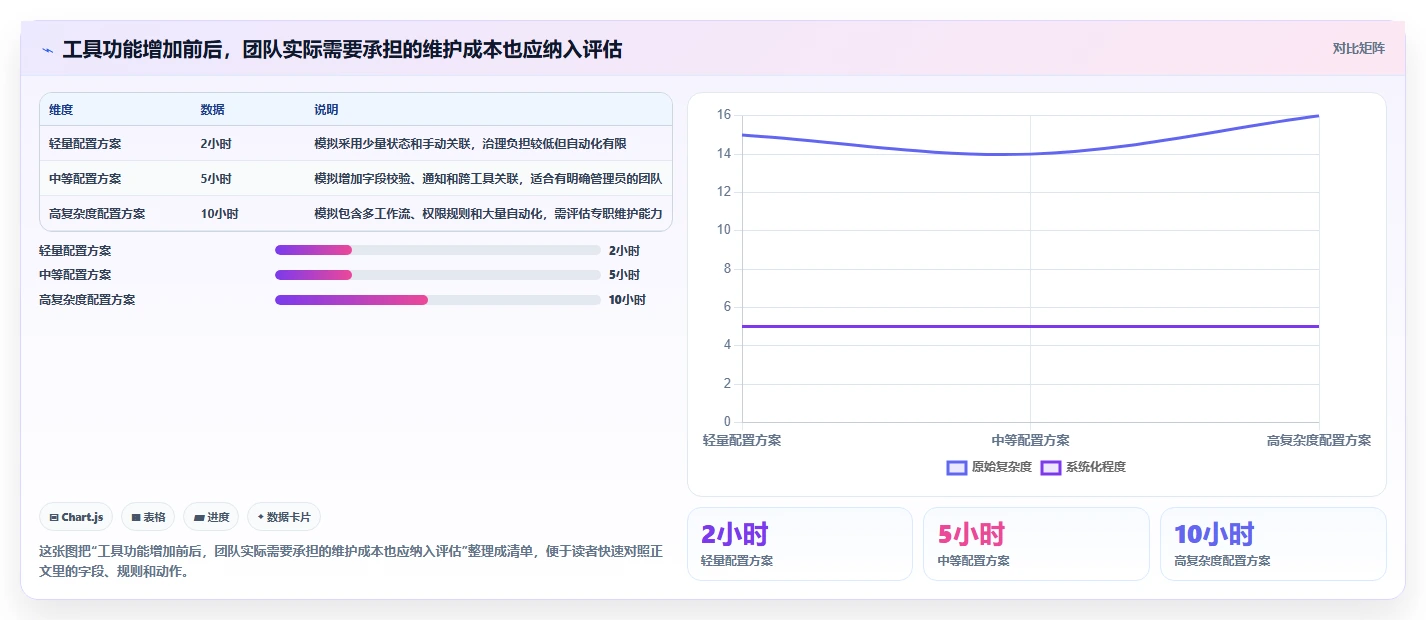Click the 轻量配置方案 x-axis label
Screen dimensions: 1426x620
click(742, 440)
